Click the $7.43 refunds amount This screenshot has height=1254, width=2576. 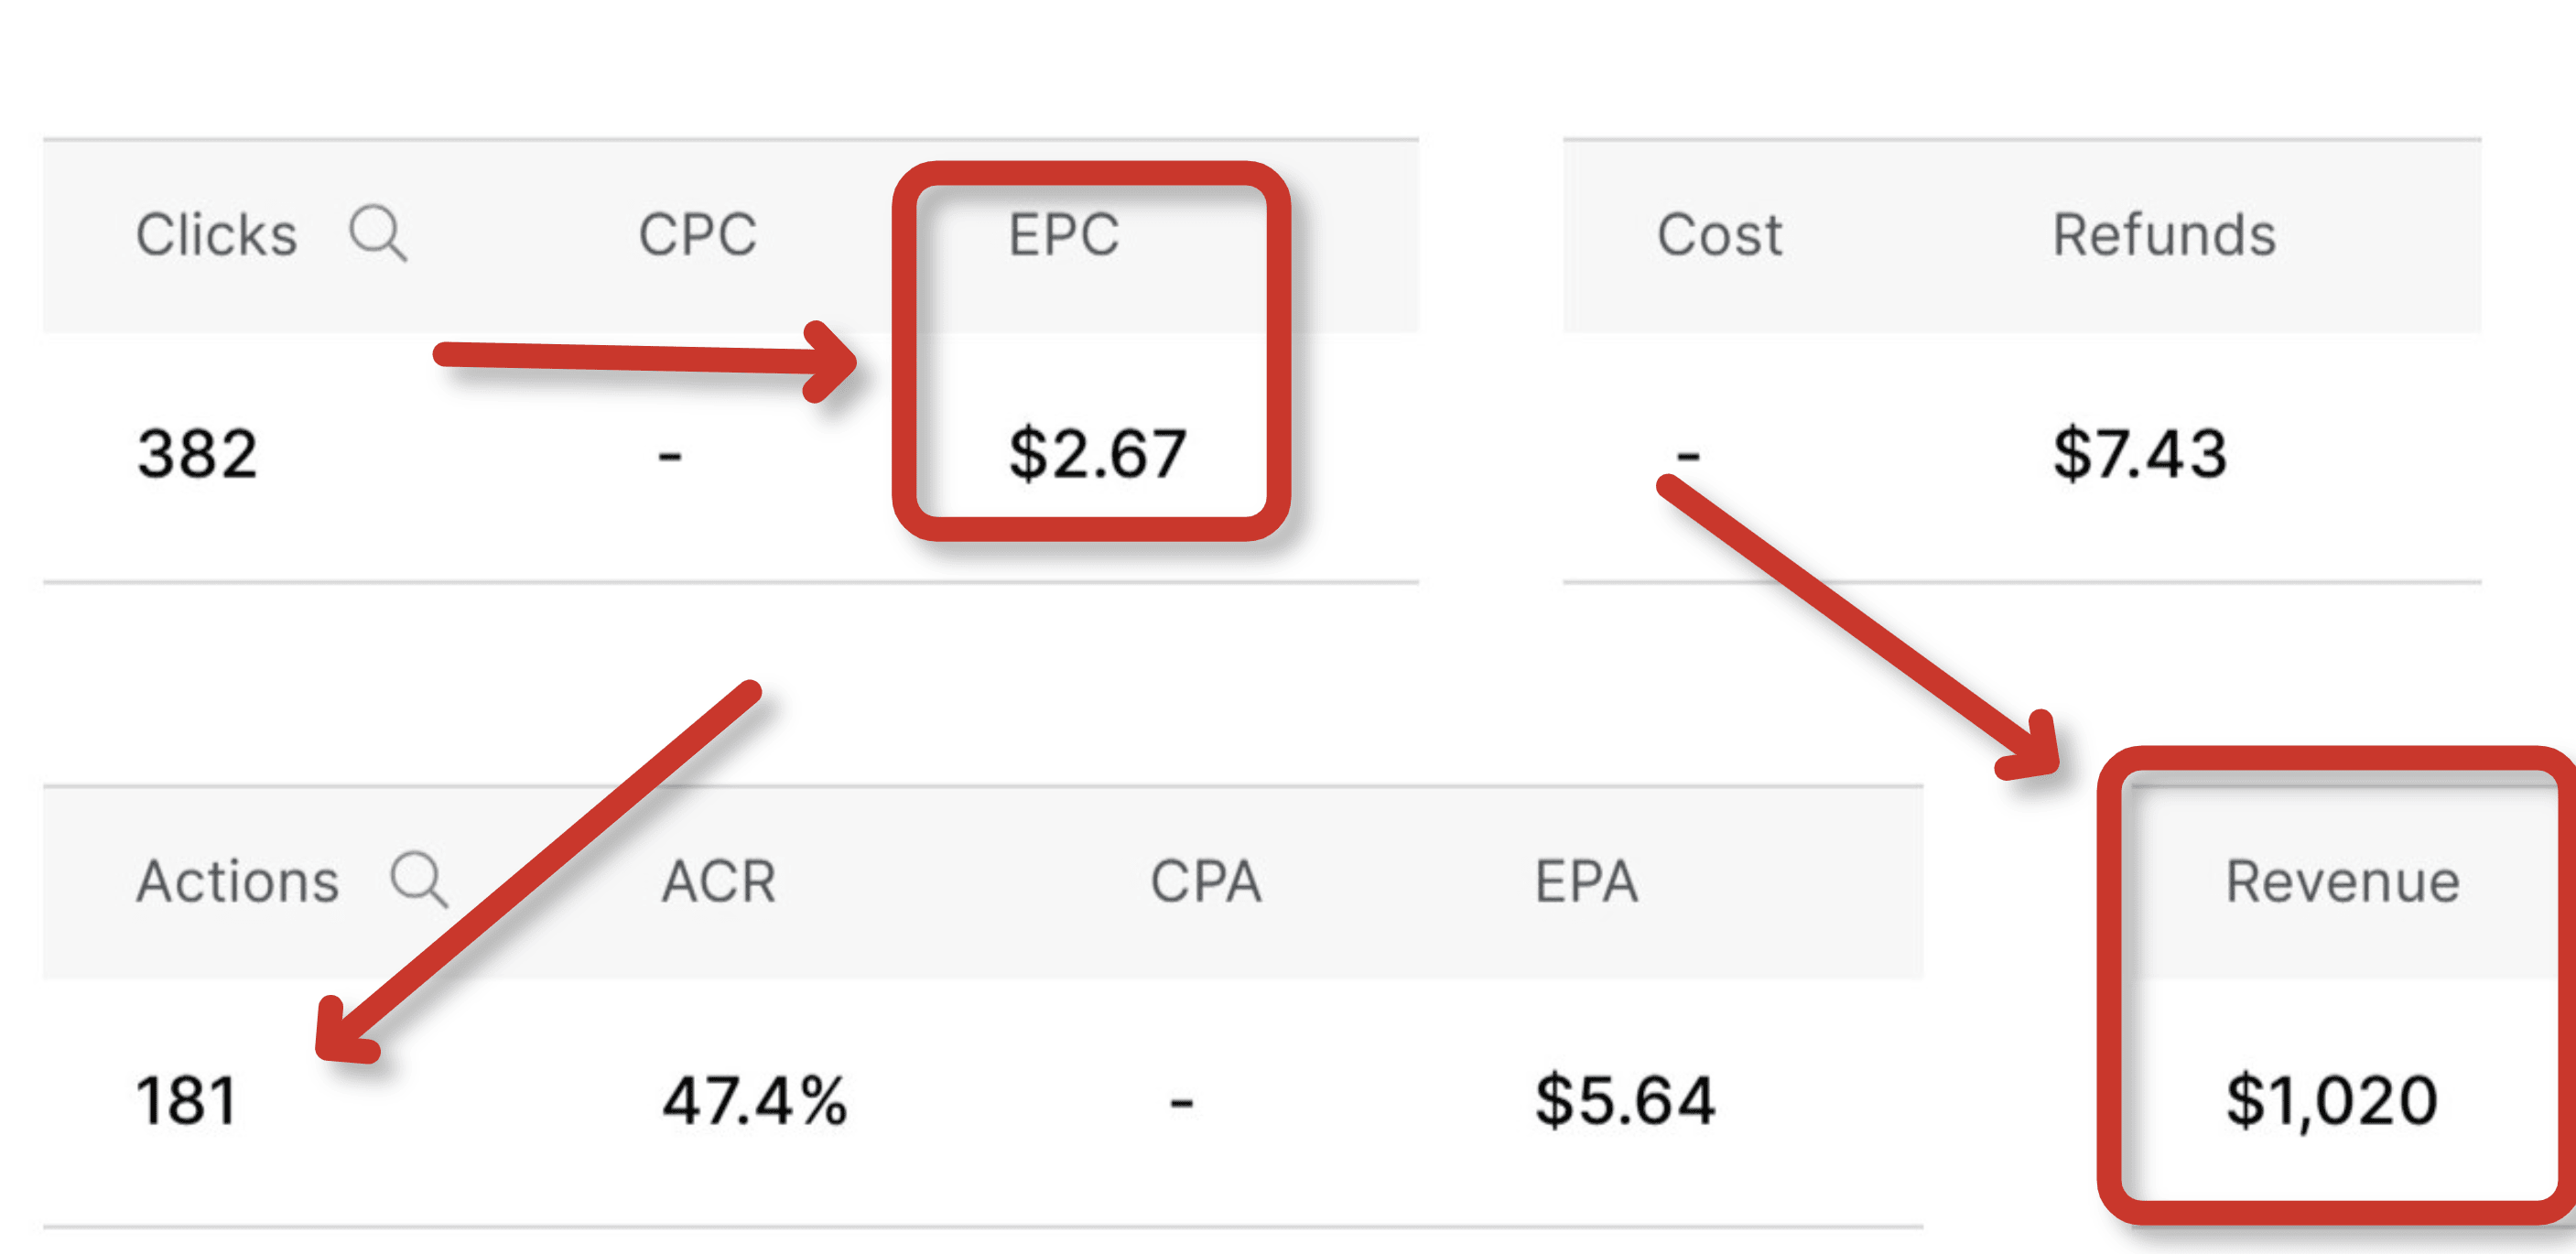coord(2140,453)
